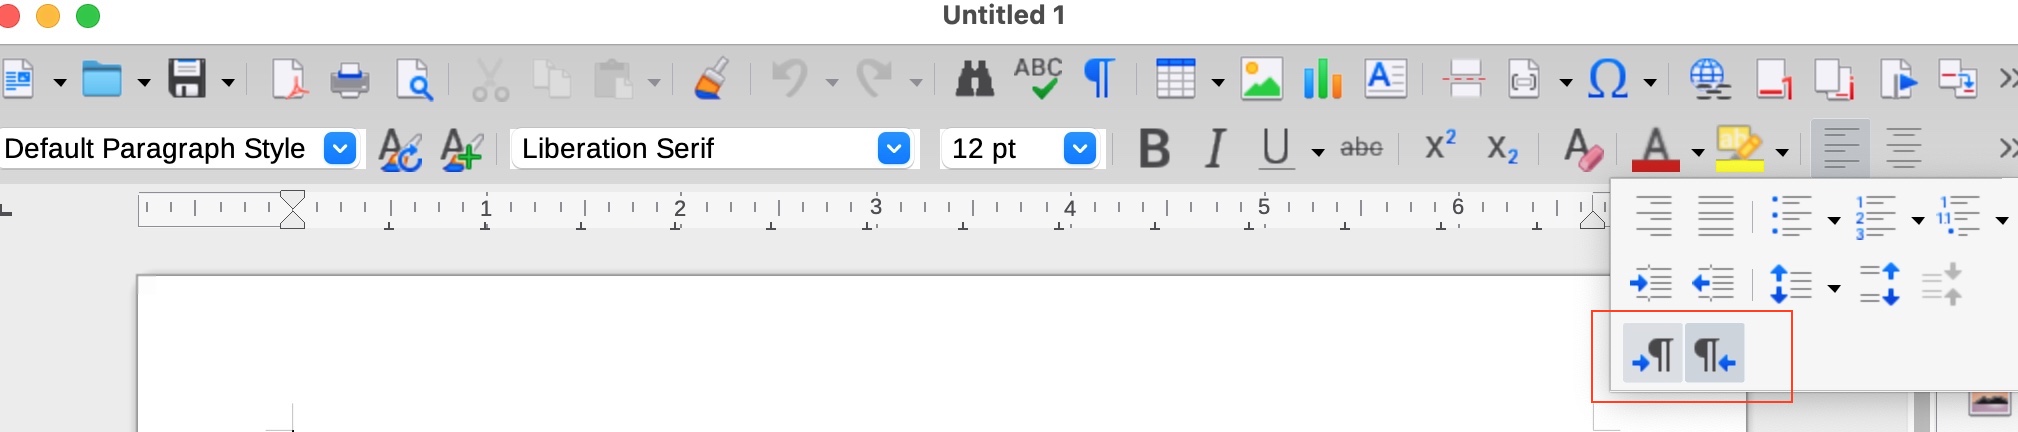Open the Default Paragraph Style dropdown

point(340,149)
